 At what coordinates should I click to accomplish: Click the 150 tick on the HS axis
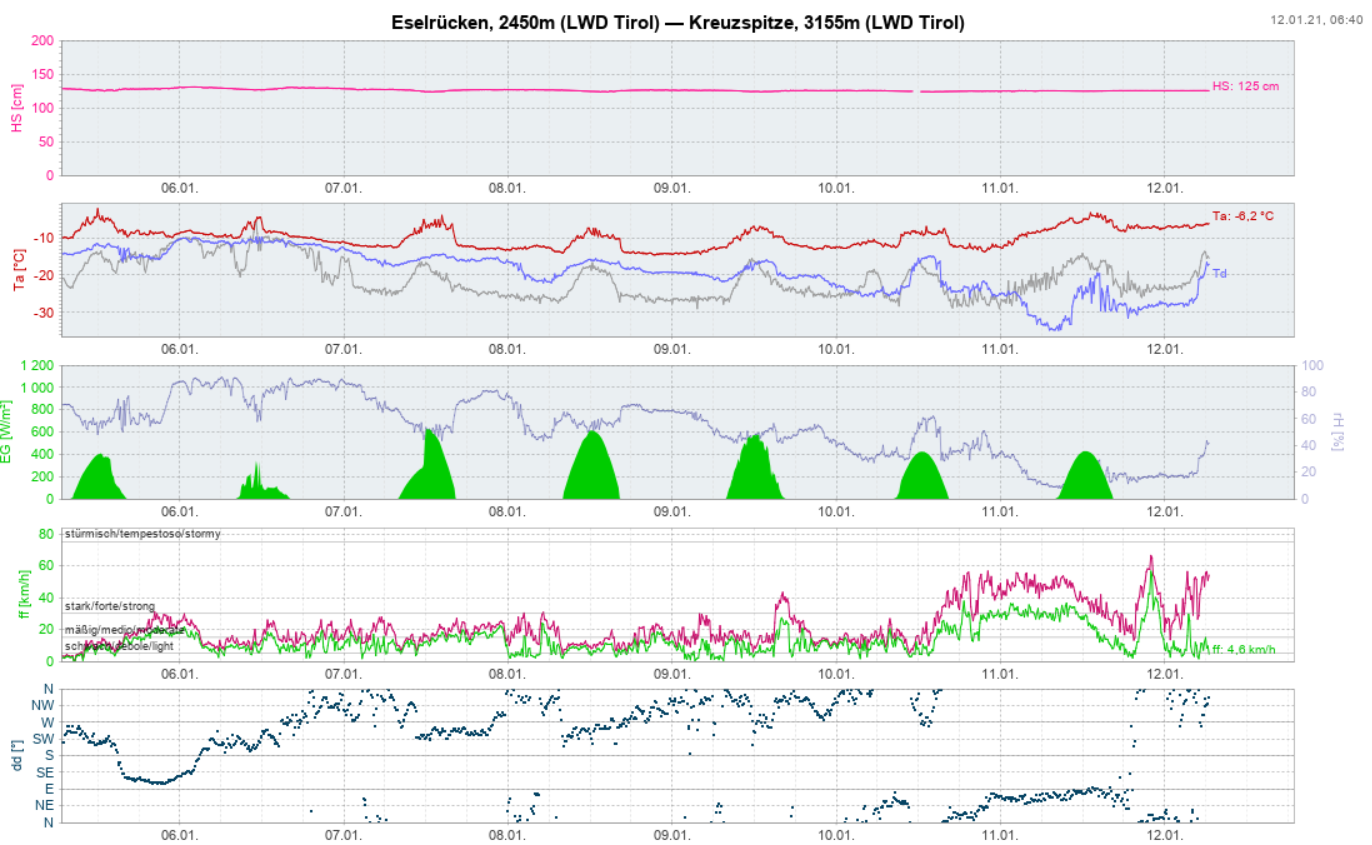(x=42, y=74)
